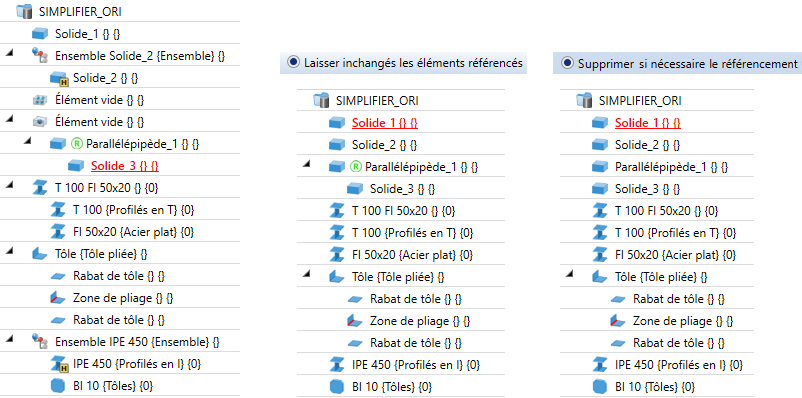Open red Solide_1 link in right tree
This screenshot has width=802, height=398.
click(x=648, y=123)
